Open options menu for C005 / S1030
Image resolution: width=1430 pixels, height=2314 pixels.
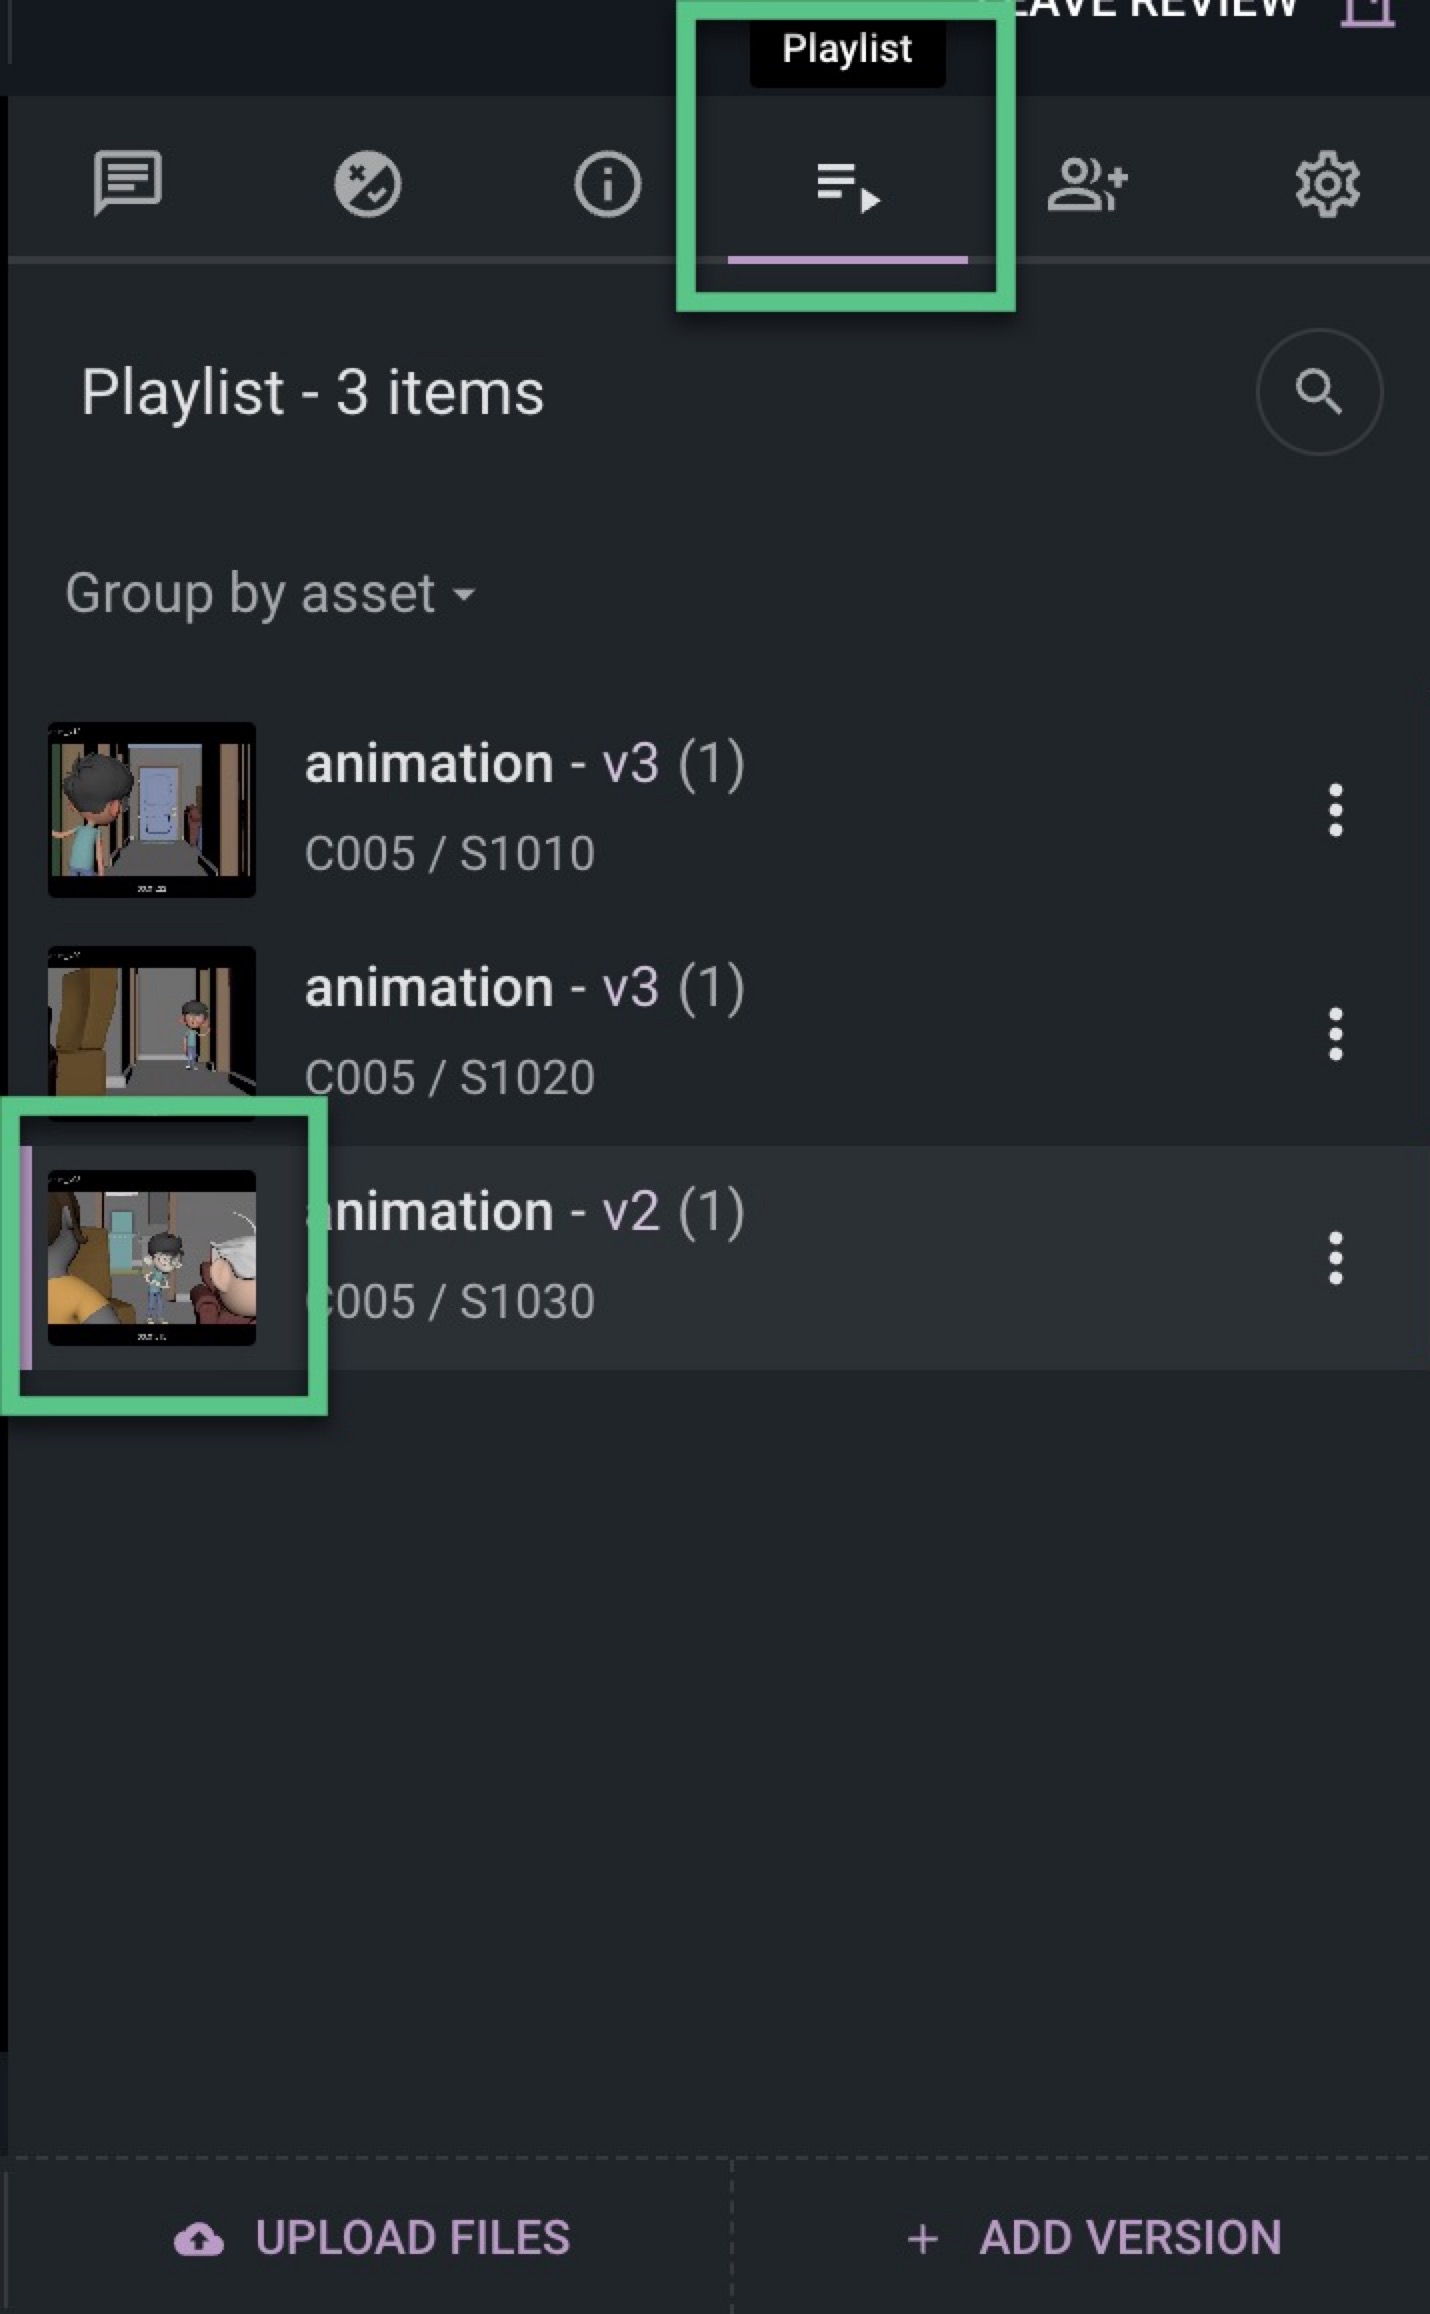point(1335,1258)
